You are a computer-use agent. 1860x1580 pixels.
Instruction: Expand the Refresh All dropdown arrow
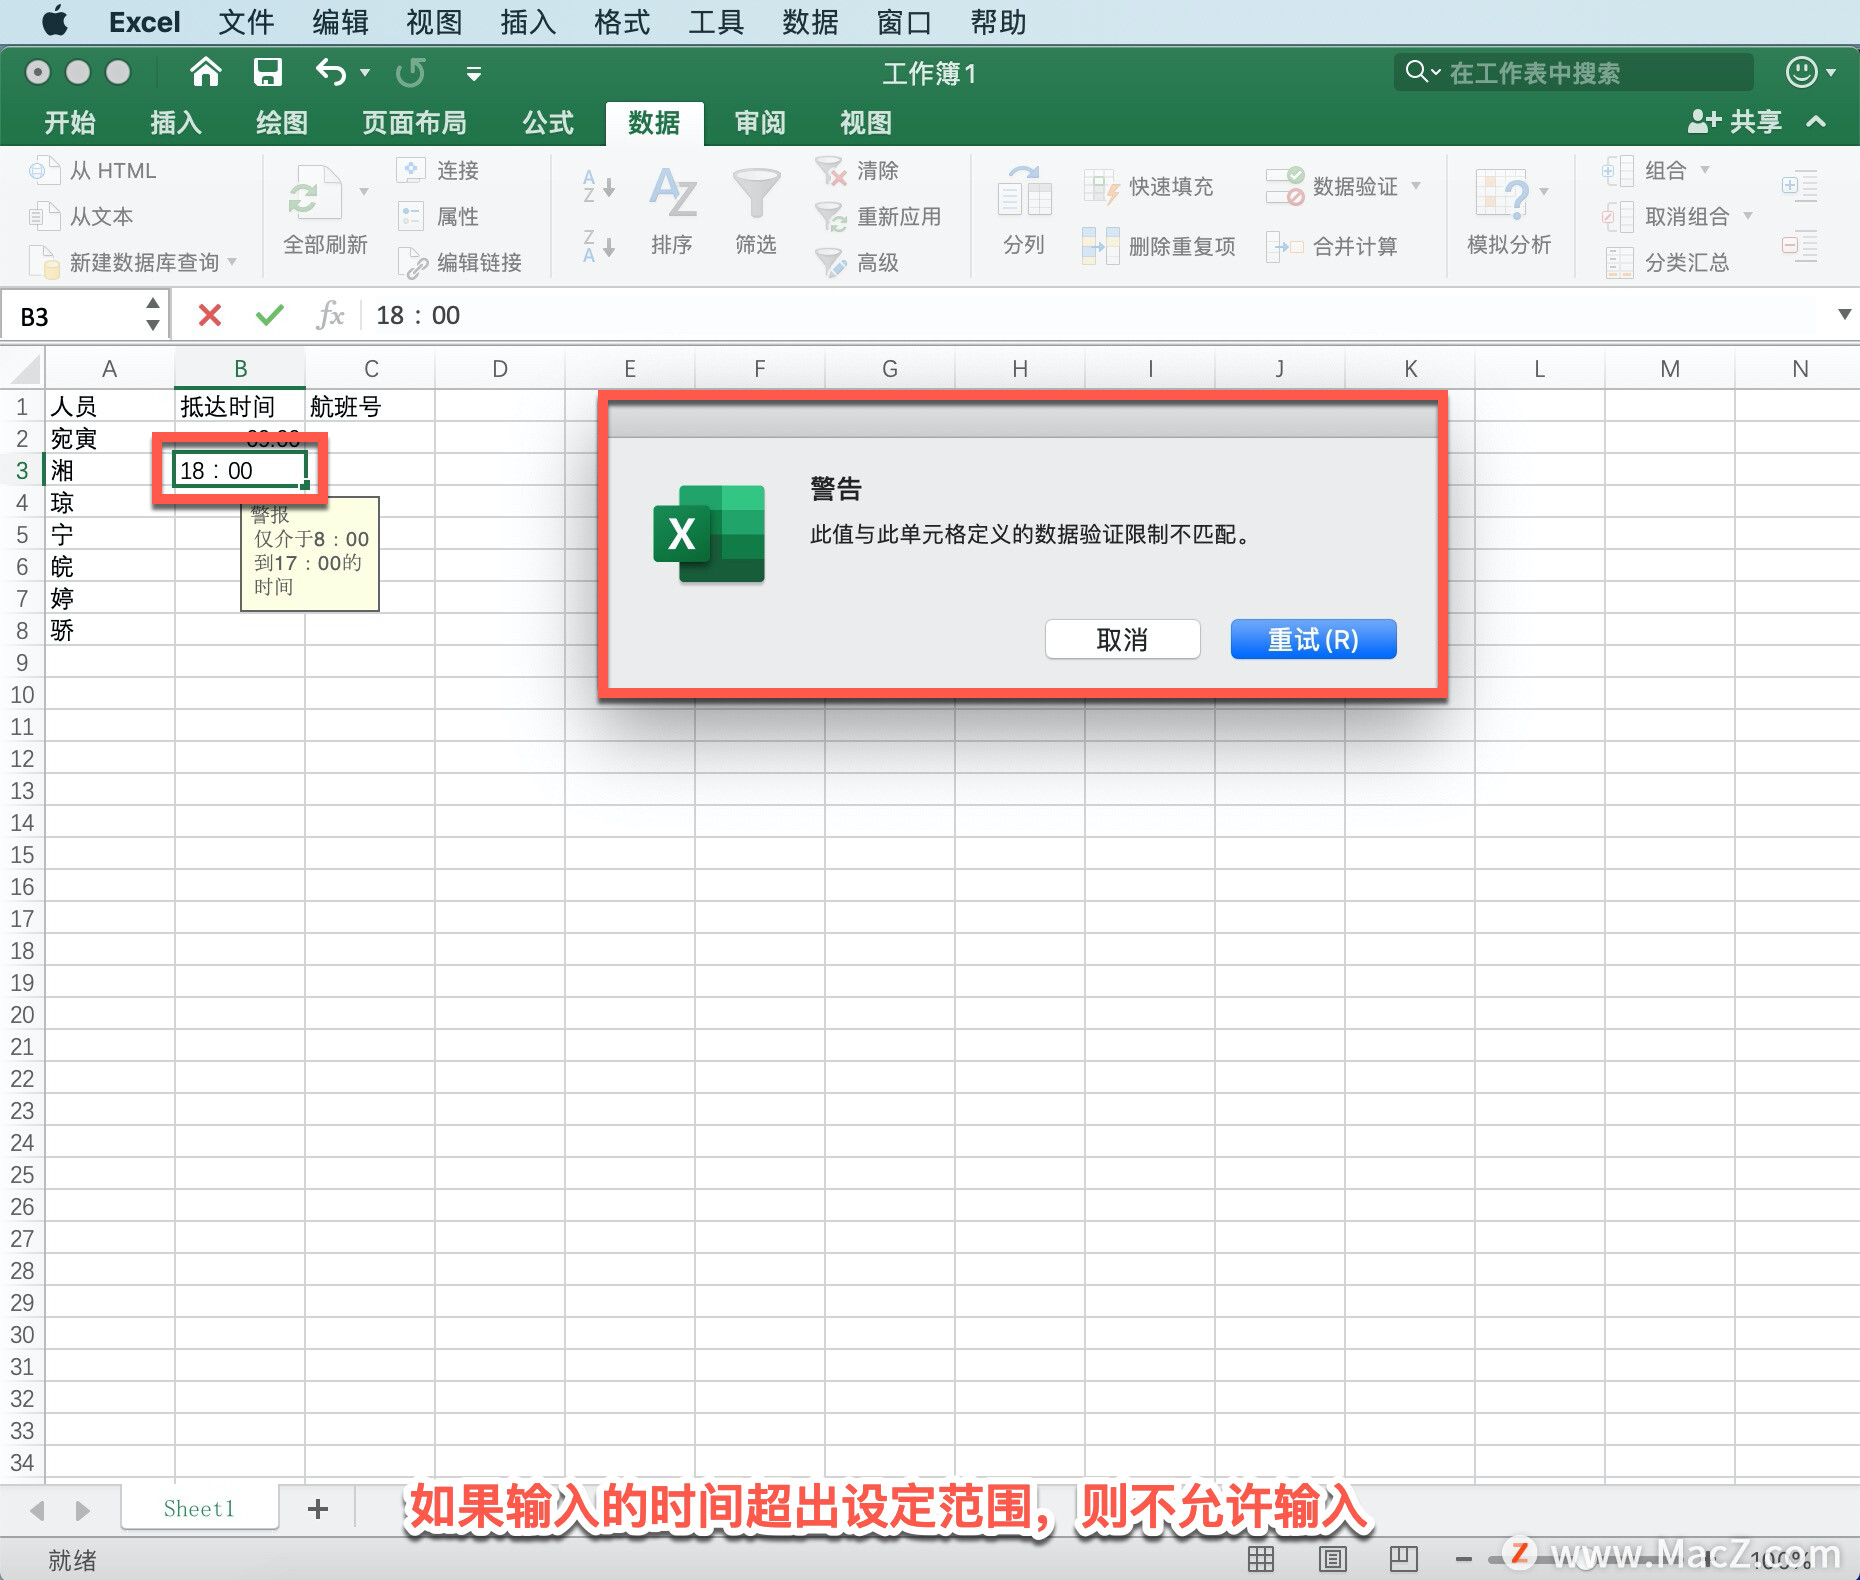pyautogui.click(x=364, y=191)
